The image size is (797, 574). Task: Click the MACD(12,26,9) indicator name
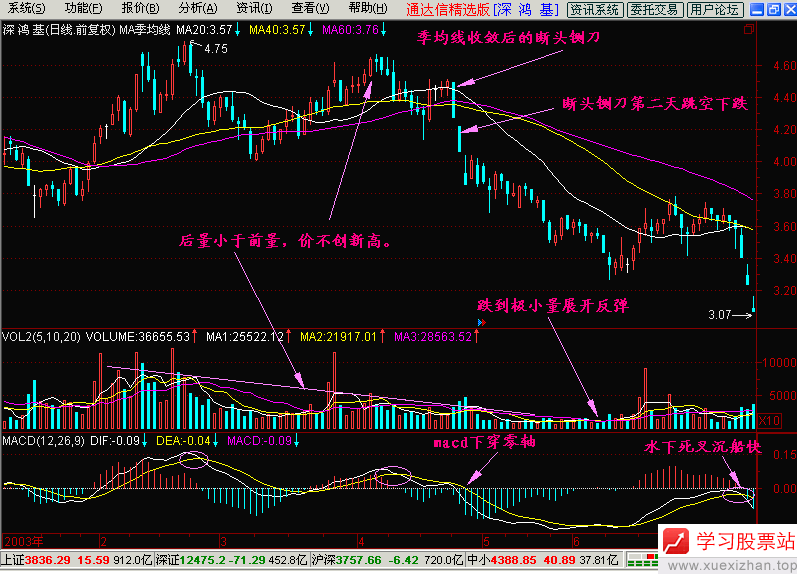(x=43, y=441)
